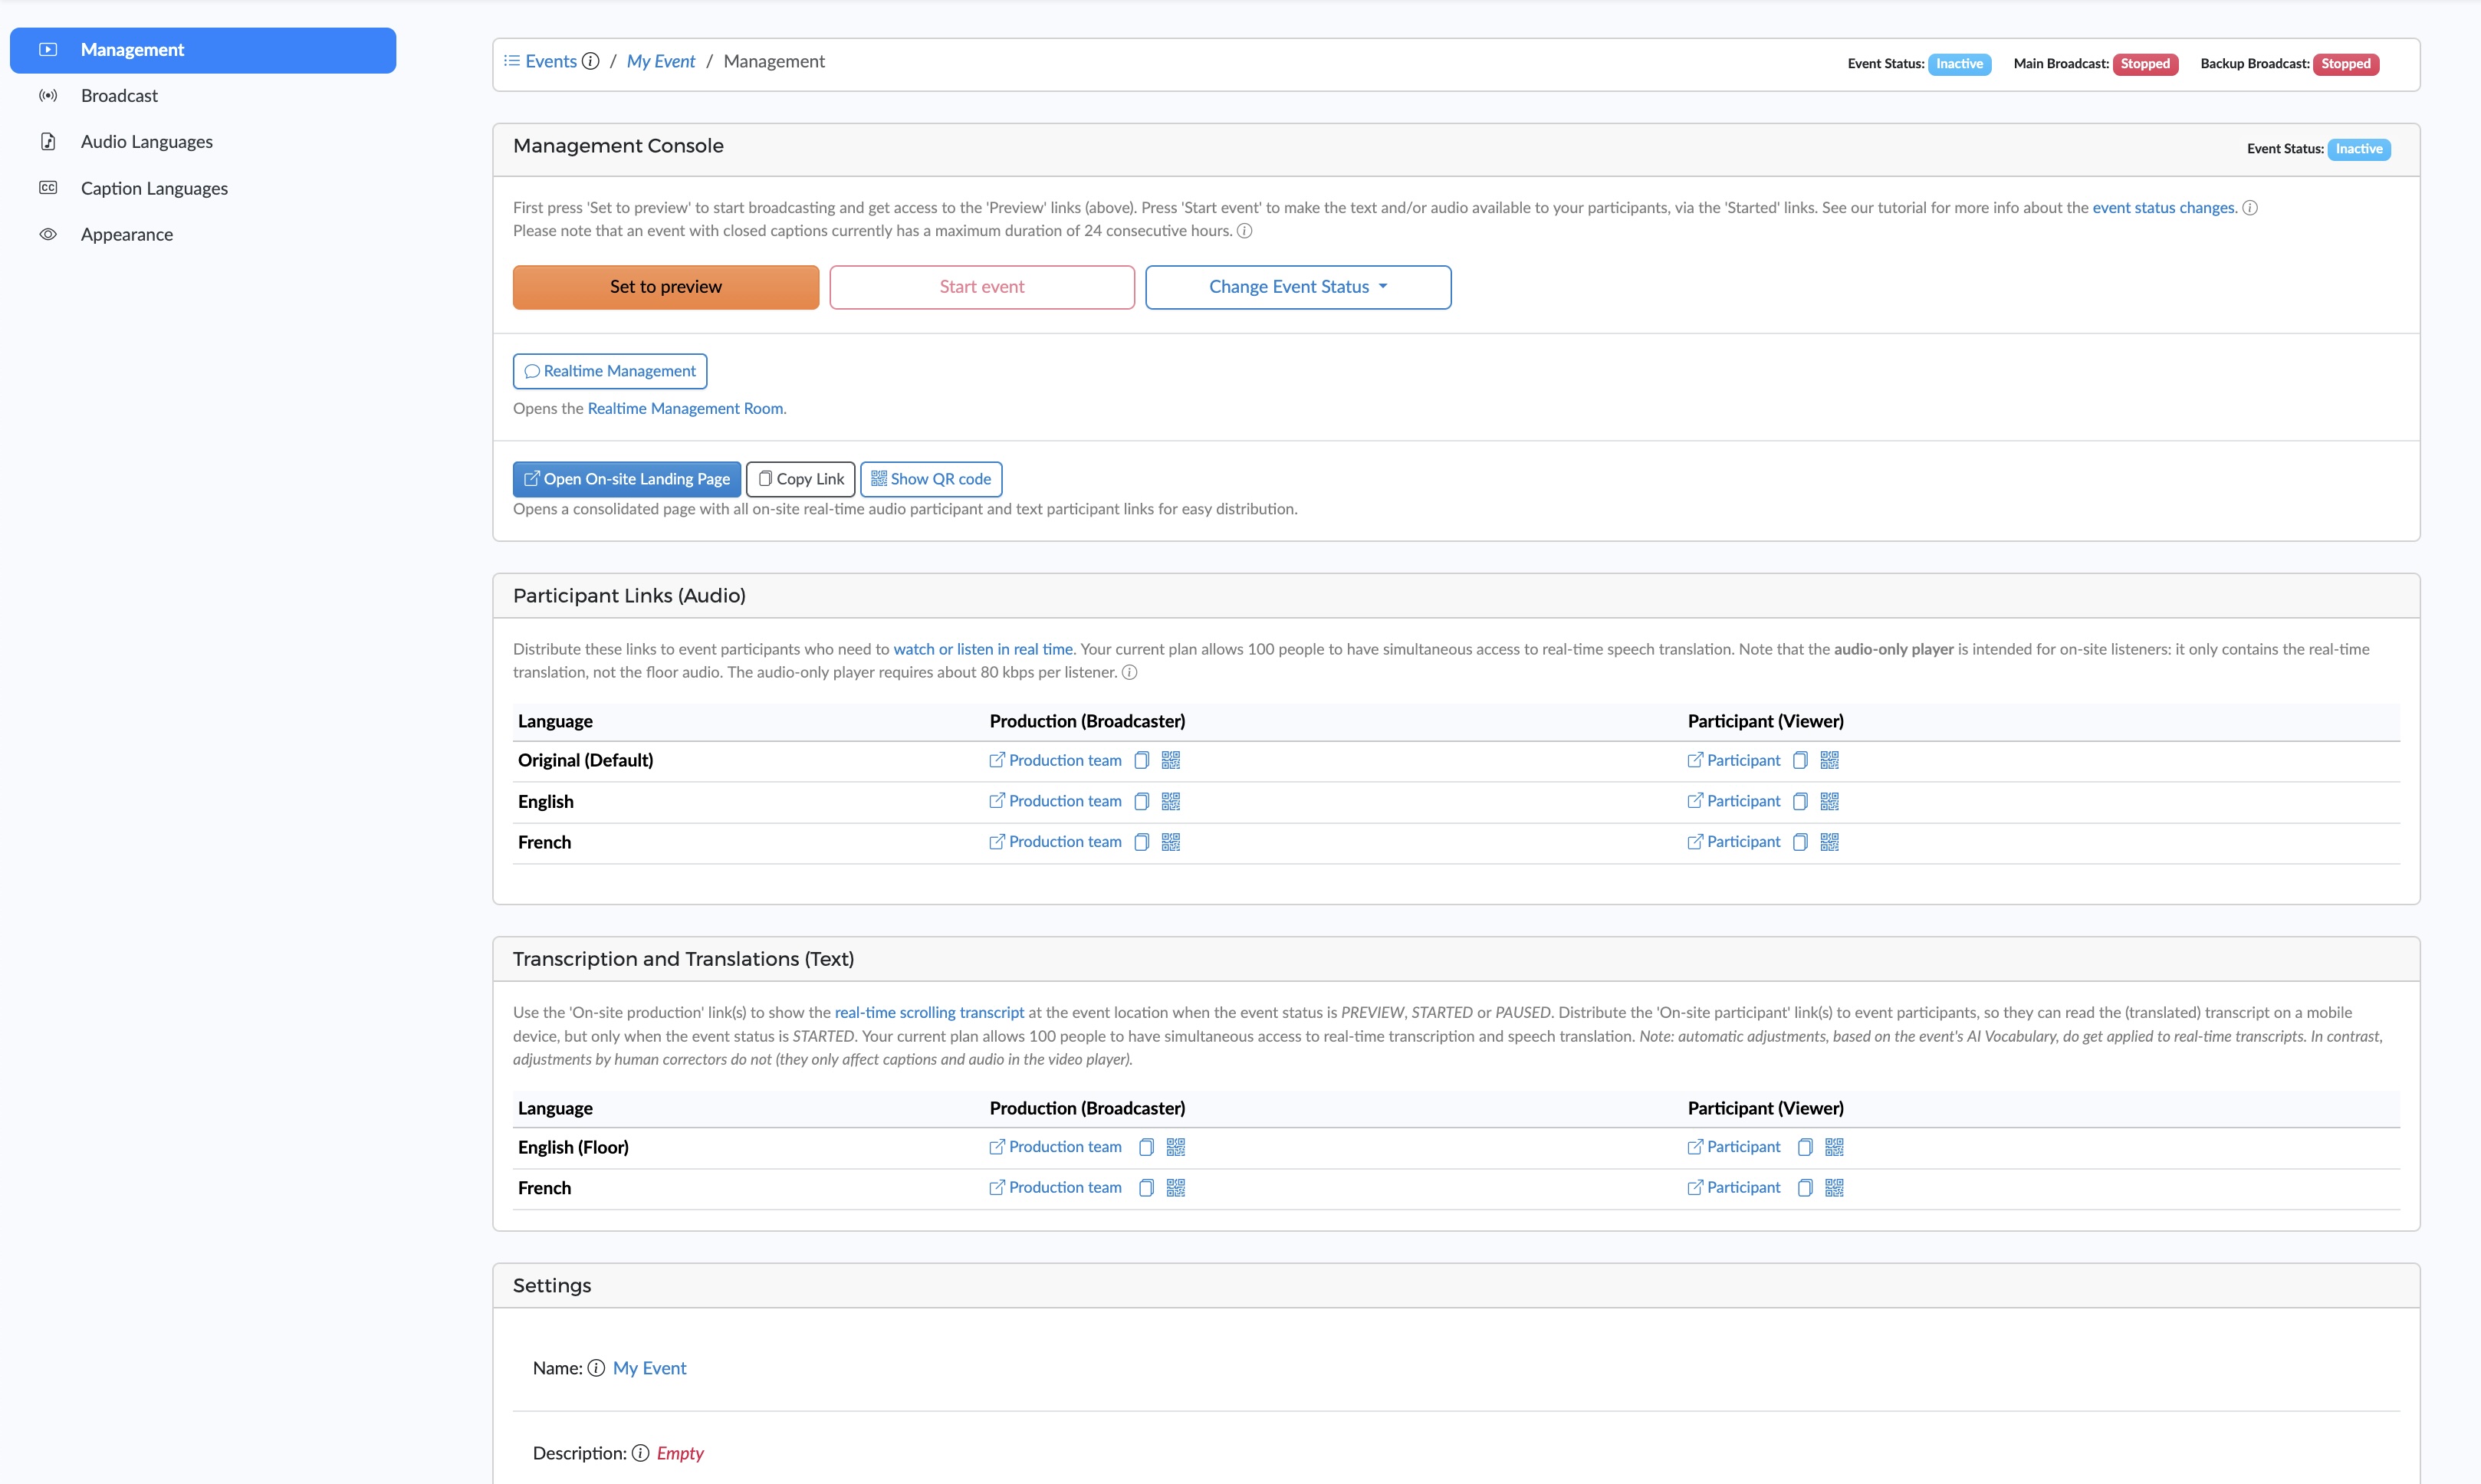The image size is (2481, 1484).
Task: Copy Original (Default) Participant audio link
Action: (x=1800, y=761)
